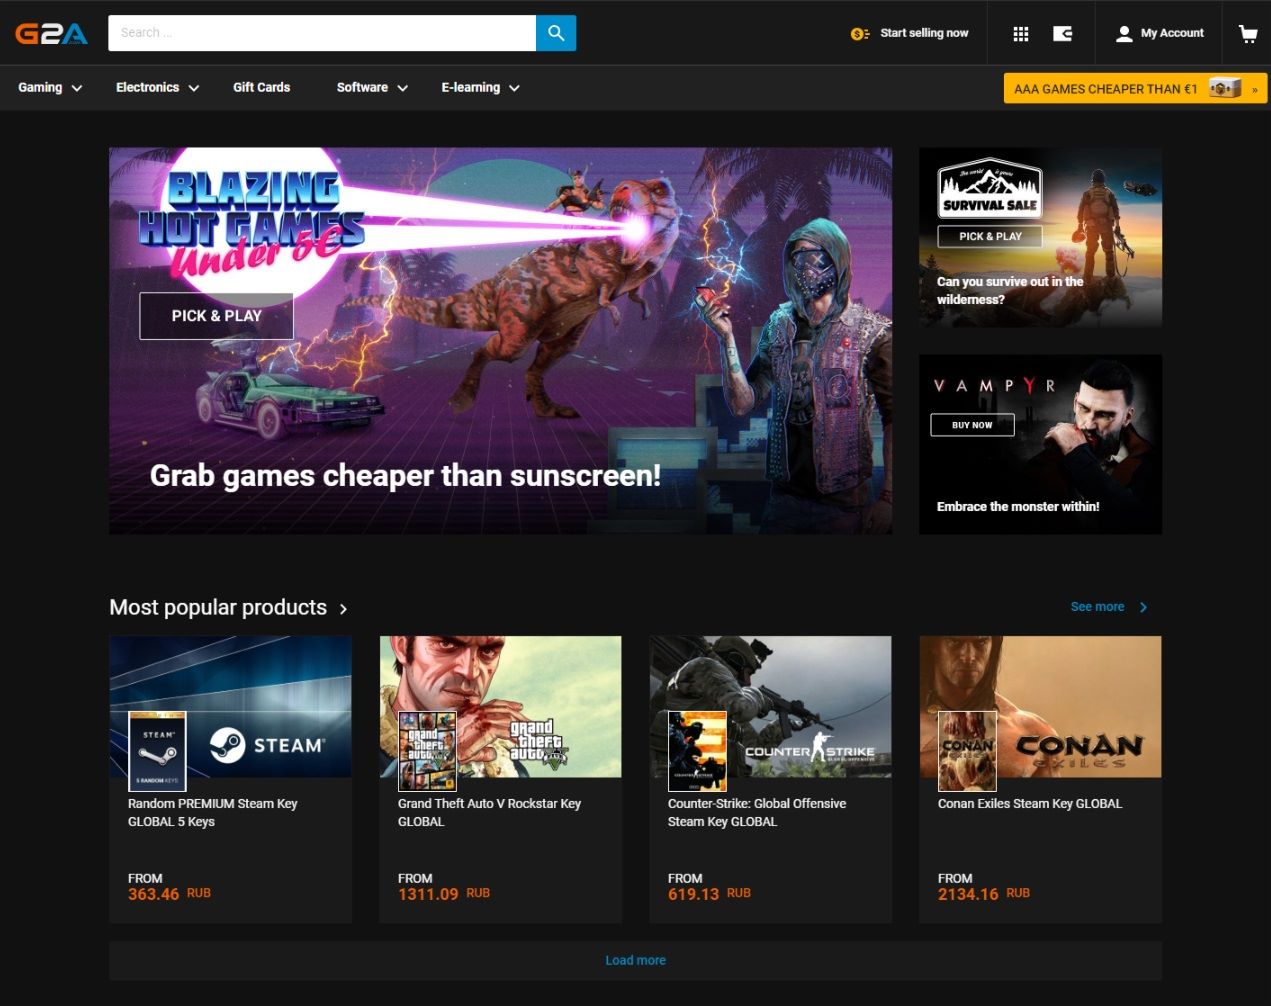Screen dimensions: 1271x1006
Task: Click the treasure chest icon in banner
Action: click(x=1225, y=88)
